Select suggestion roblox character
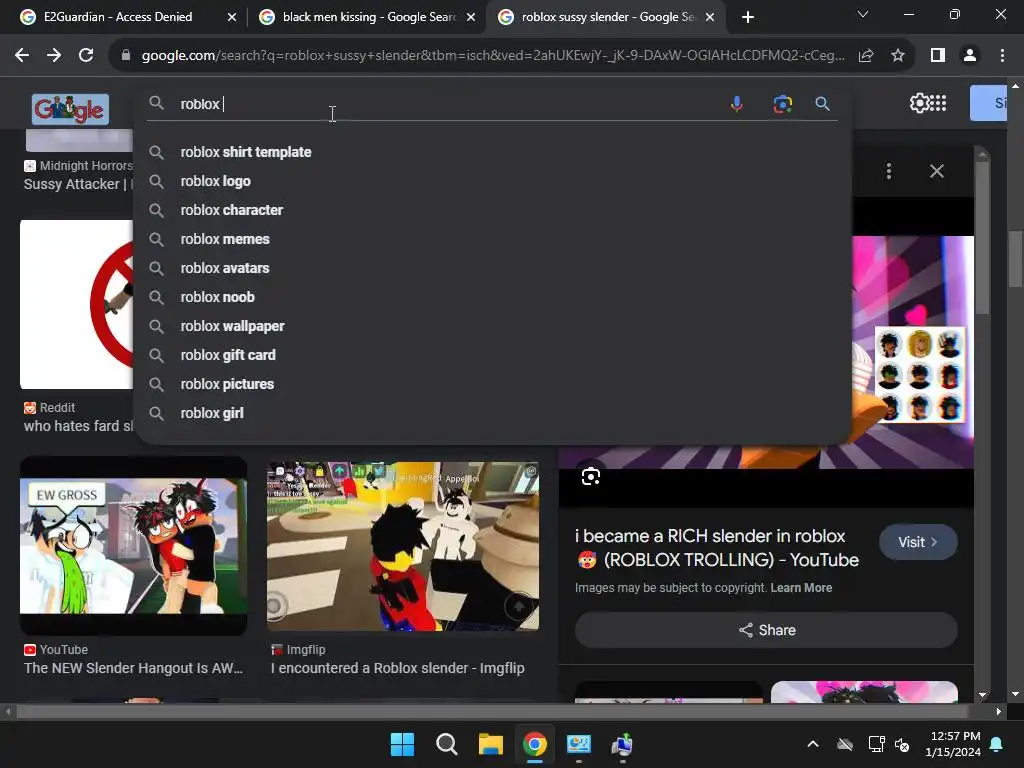This screenshot has width=1024, height=768. click(493, 210)
